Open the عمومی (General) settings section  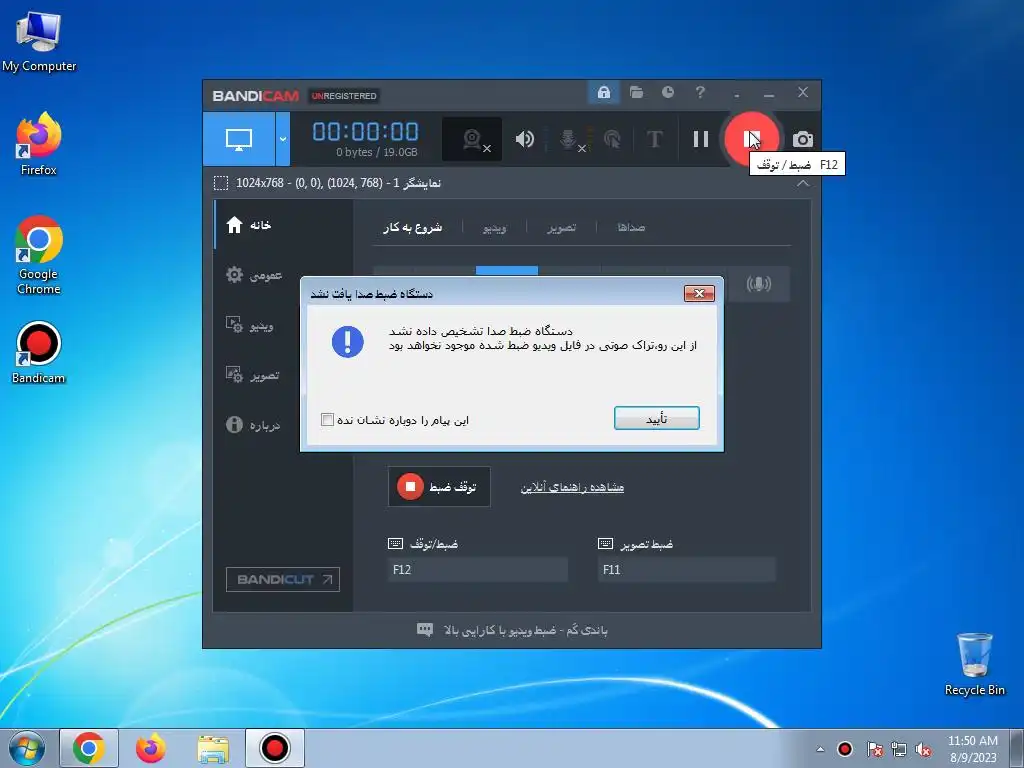click(283, 275)
